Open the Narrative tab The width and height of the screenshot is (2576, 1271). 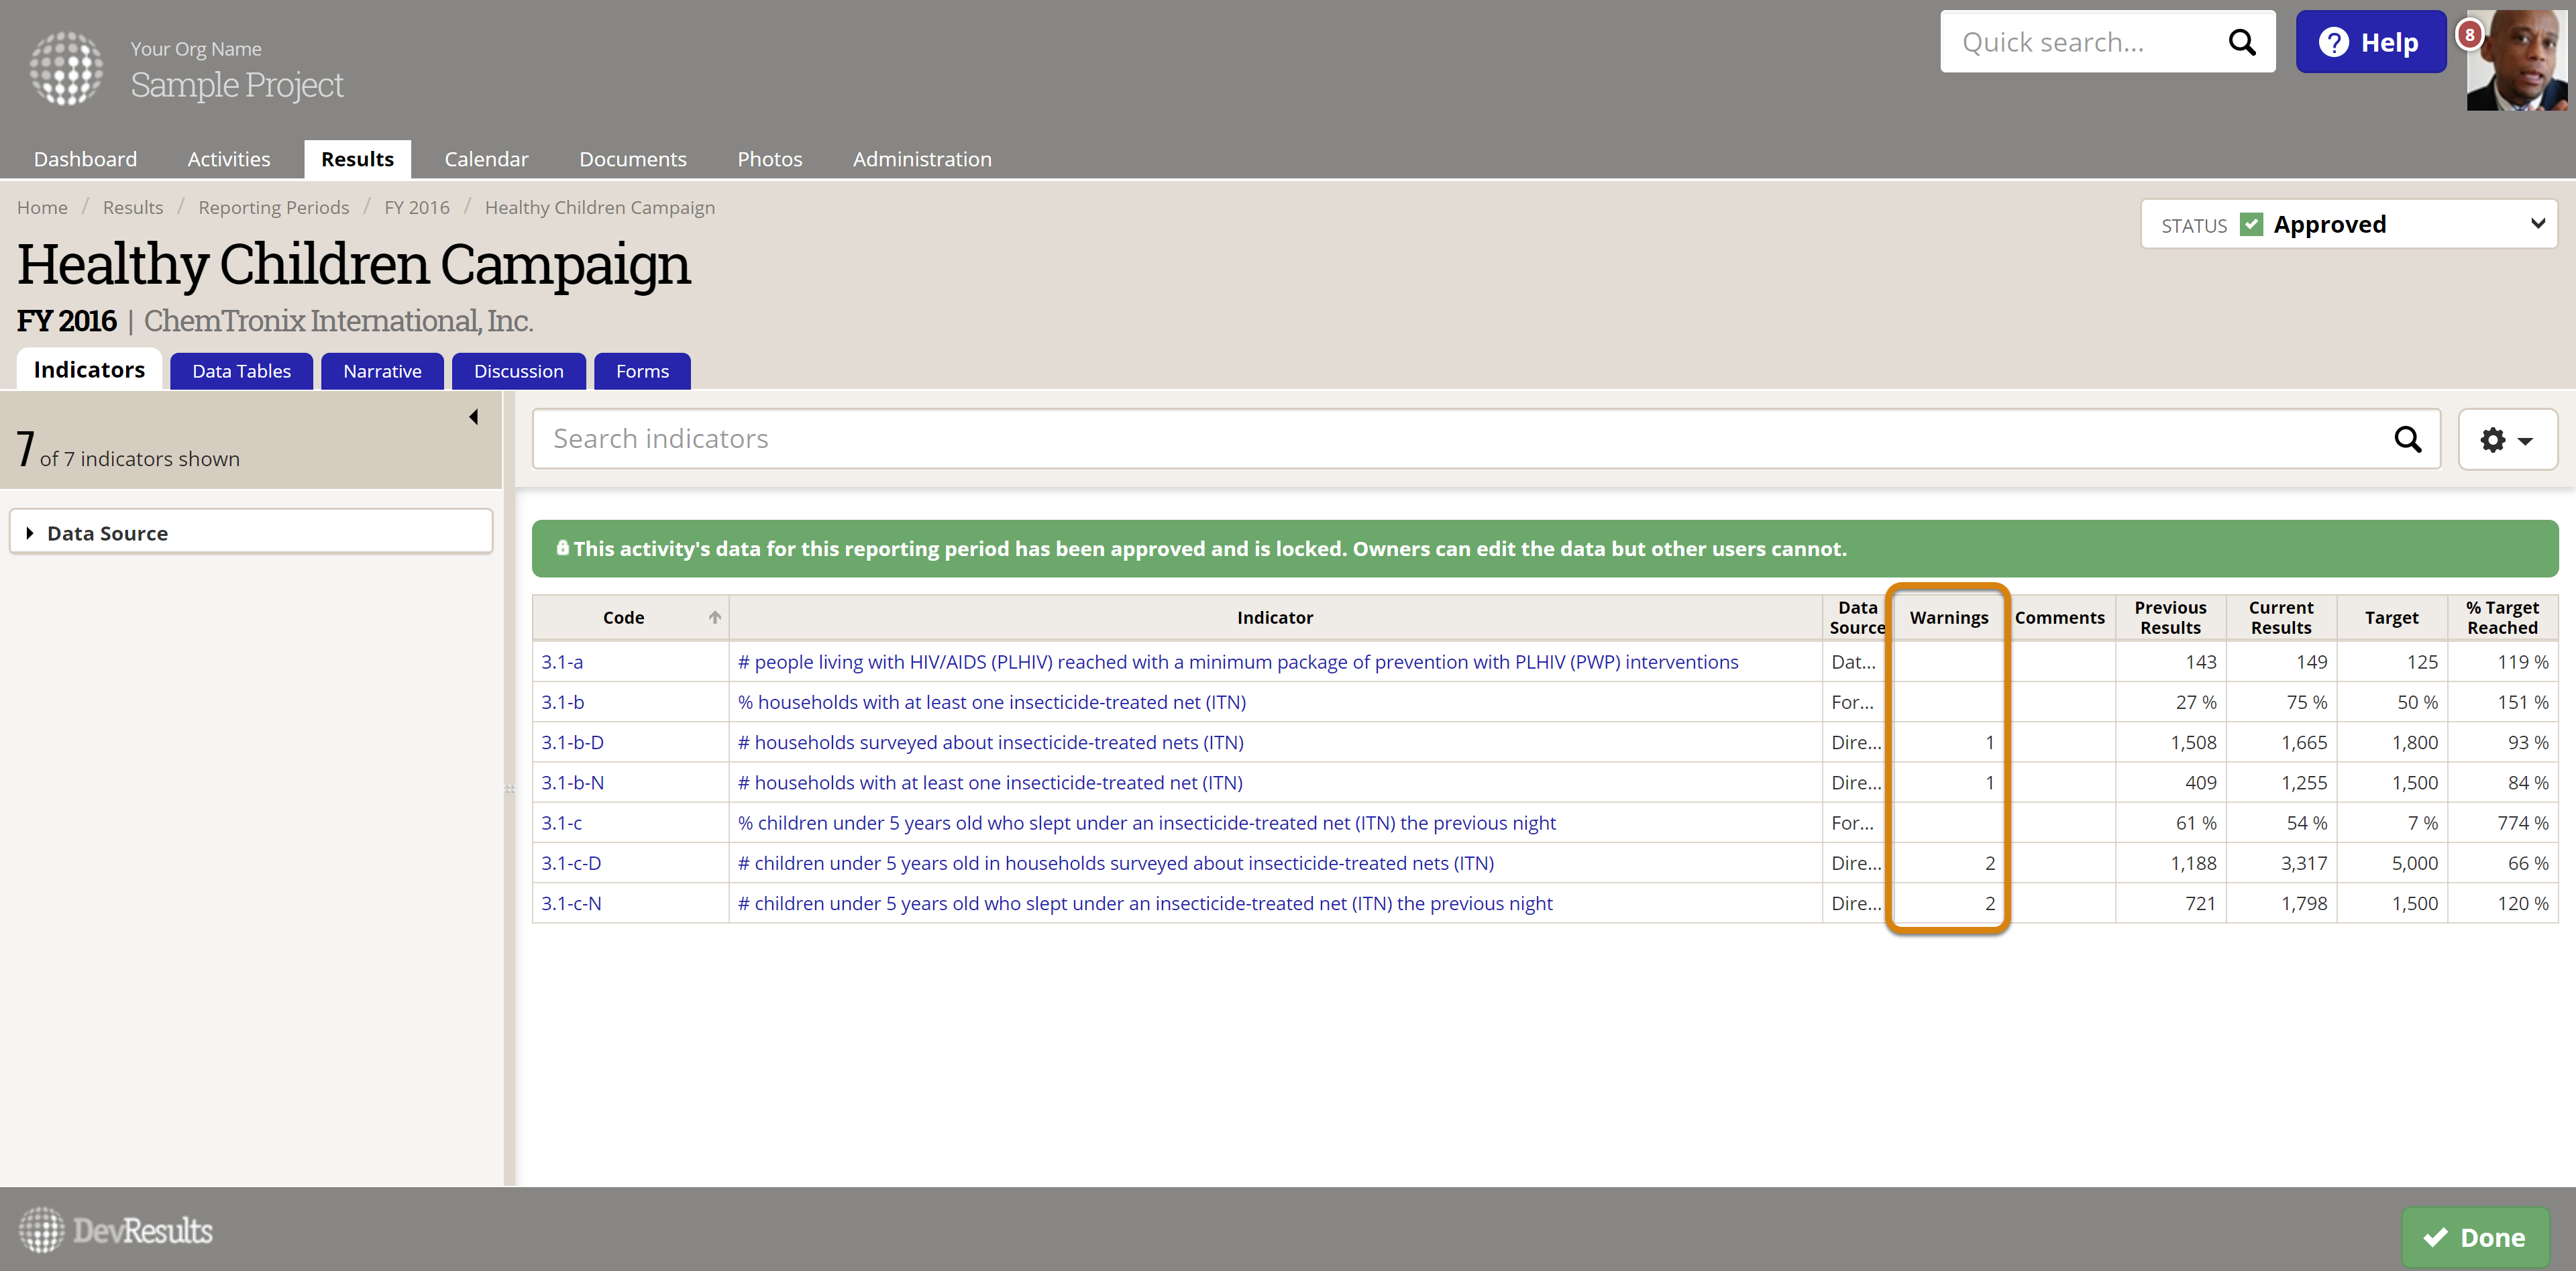pos(382,371)
